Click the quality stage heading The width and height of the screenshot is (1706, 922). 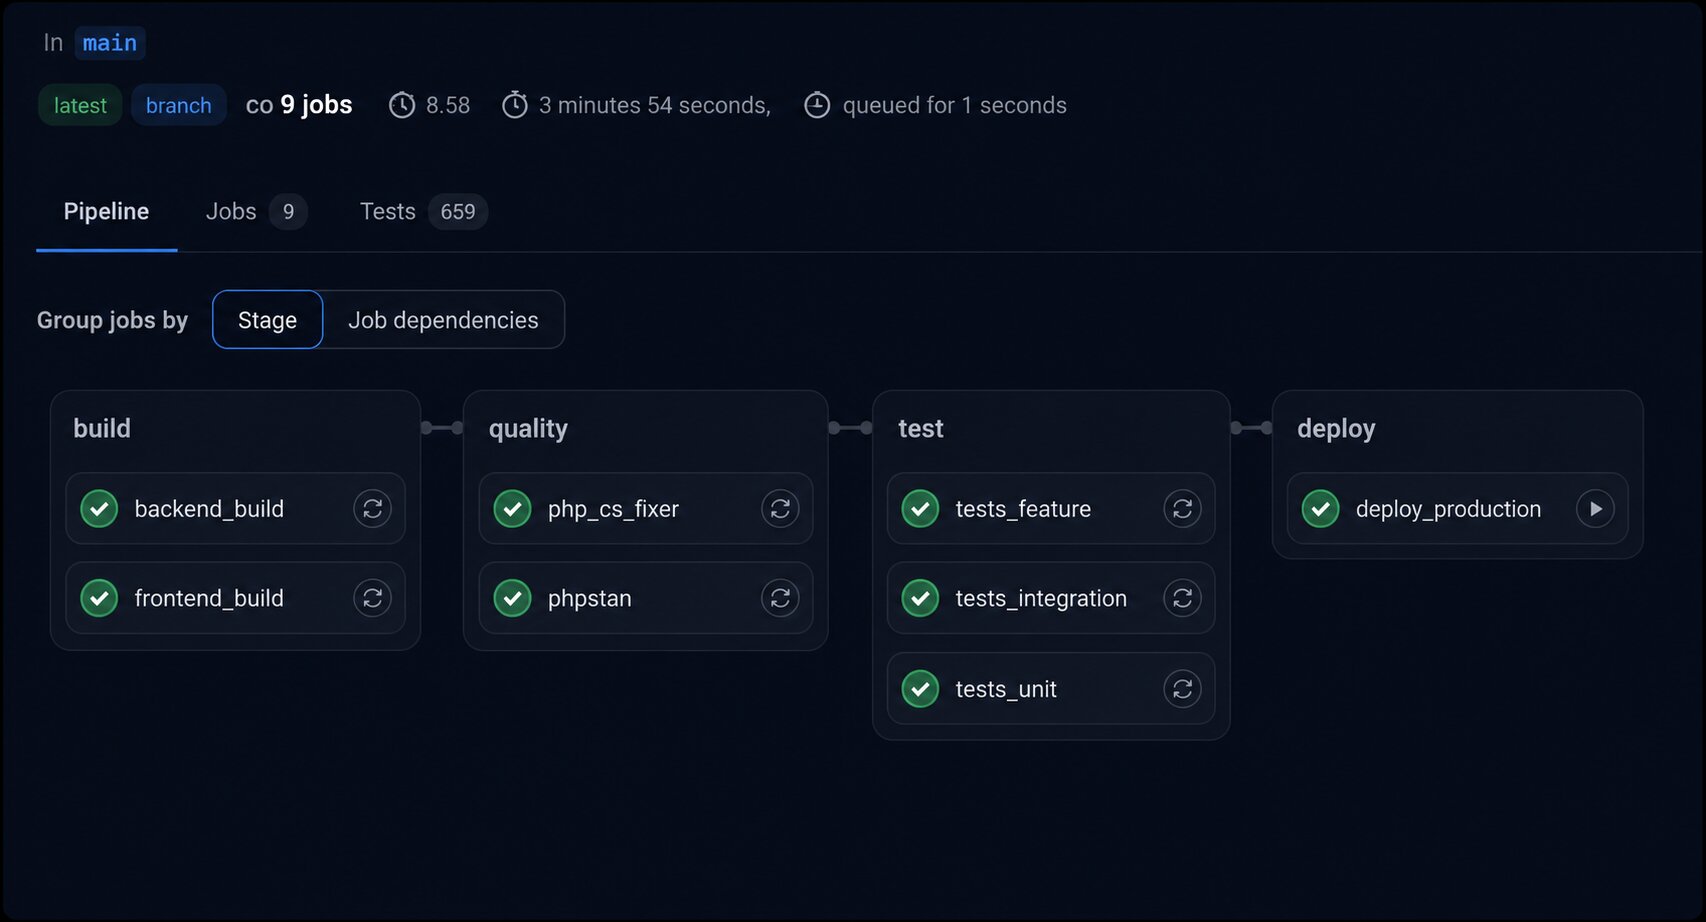coord(528,429)
